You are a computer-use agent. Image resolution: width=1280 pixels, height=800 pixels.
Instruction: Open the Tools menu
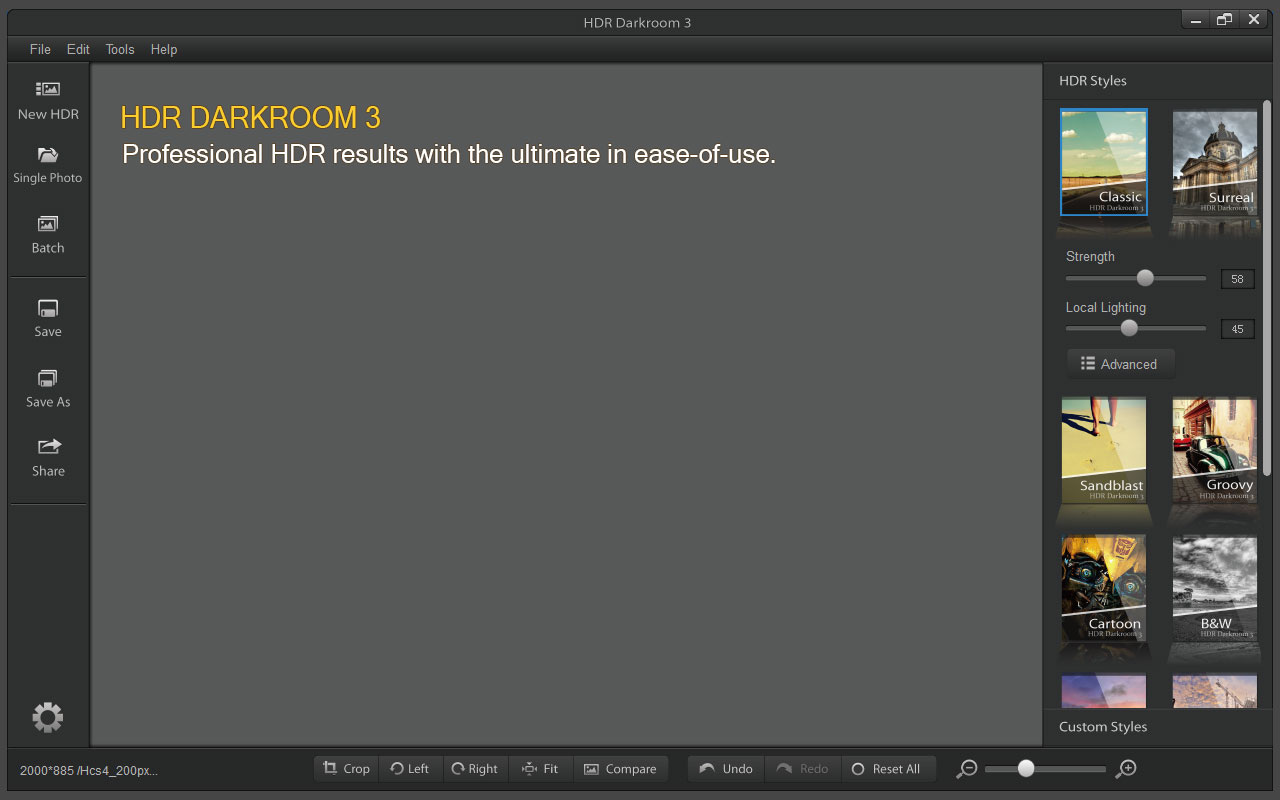tap(120, 49)
